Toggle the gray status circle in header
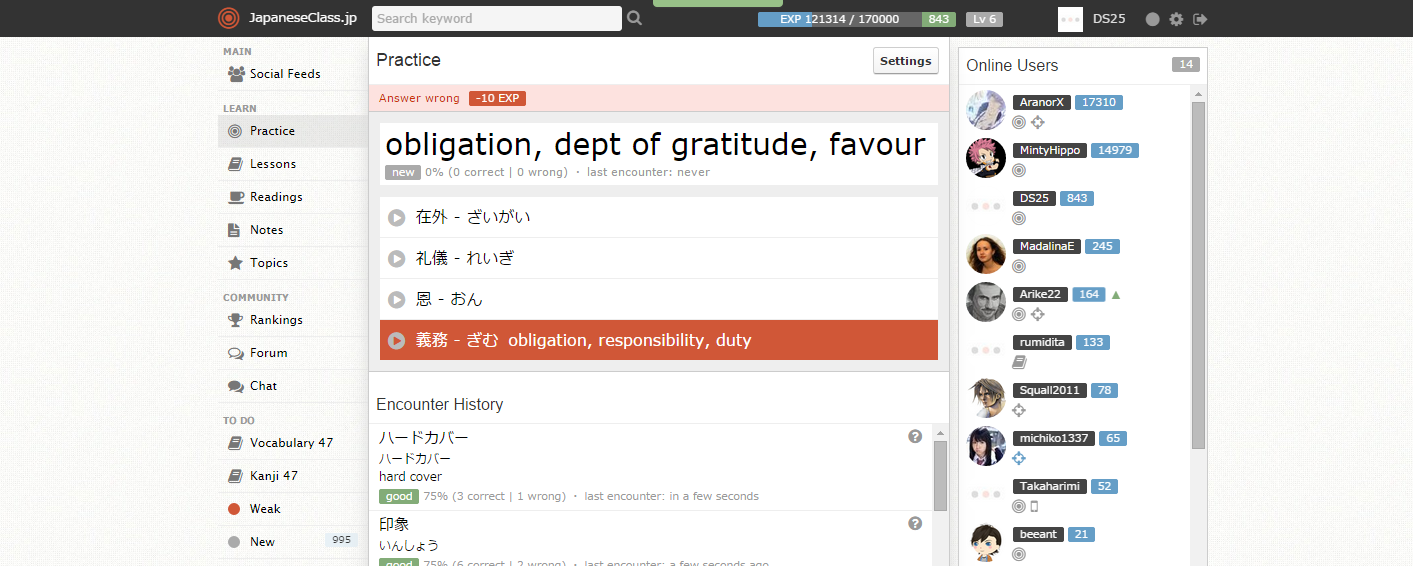The width and height of the screenshot is (1413, 566). (x=1153, y=19)
